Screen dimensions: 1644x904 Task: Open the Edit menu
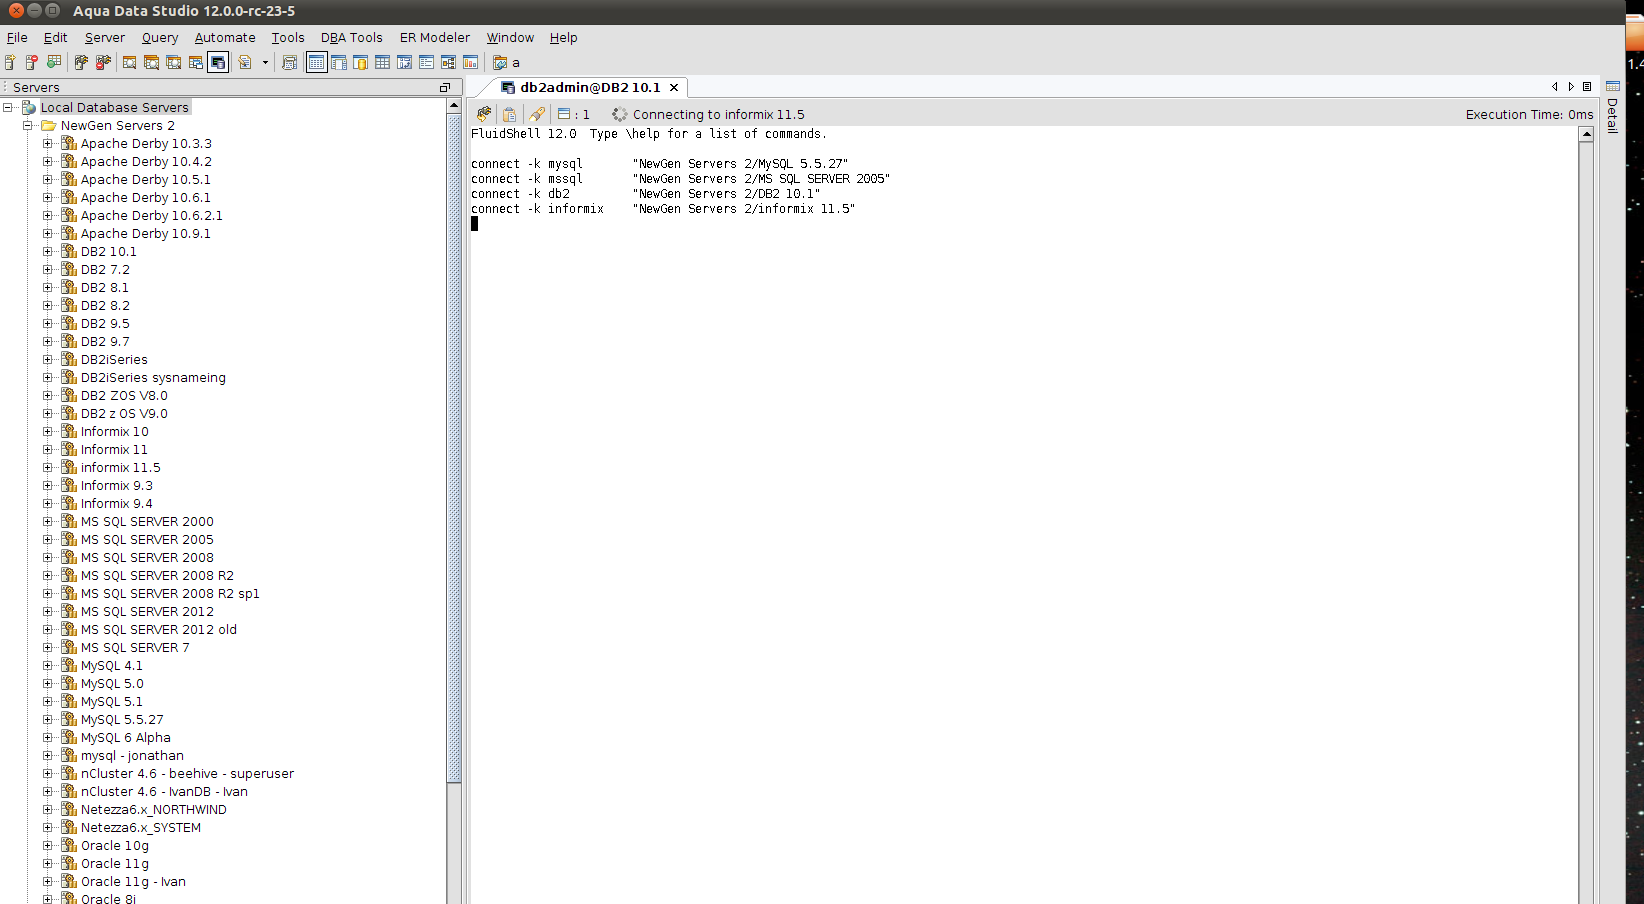(56, 38)
